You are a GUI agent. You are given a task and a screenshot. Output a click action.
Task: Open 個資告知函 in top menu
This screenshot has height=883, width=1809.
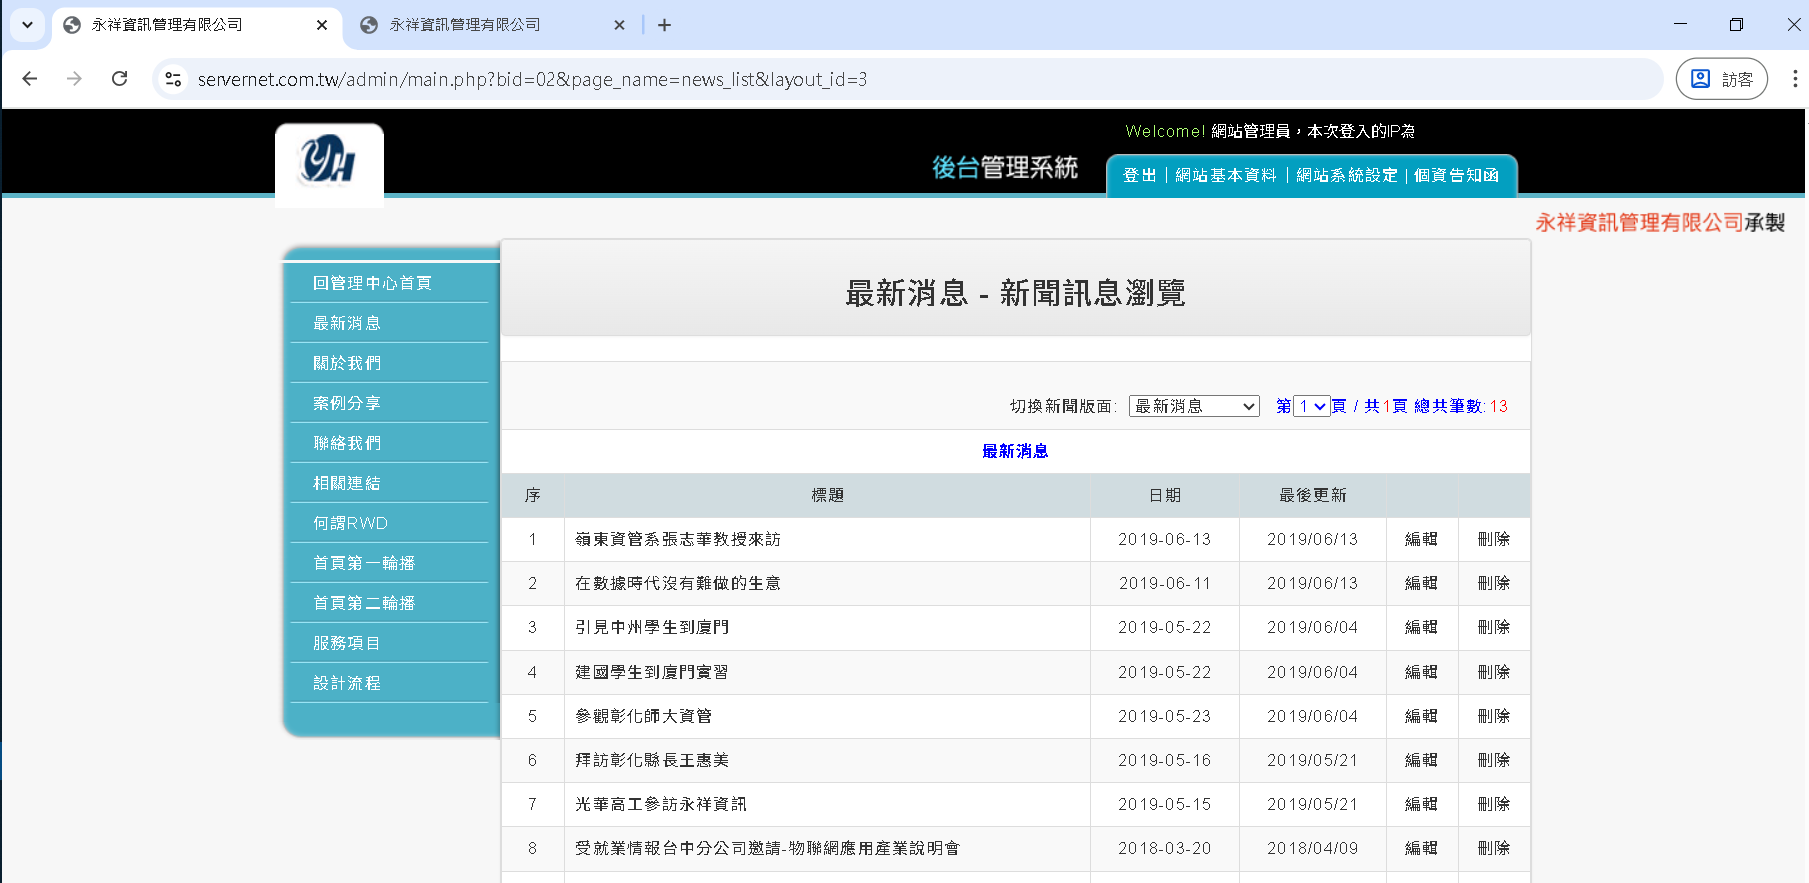click(x=1456, y=175)
